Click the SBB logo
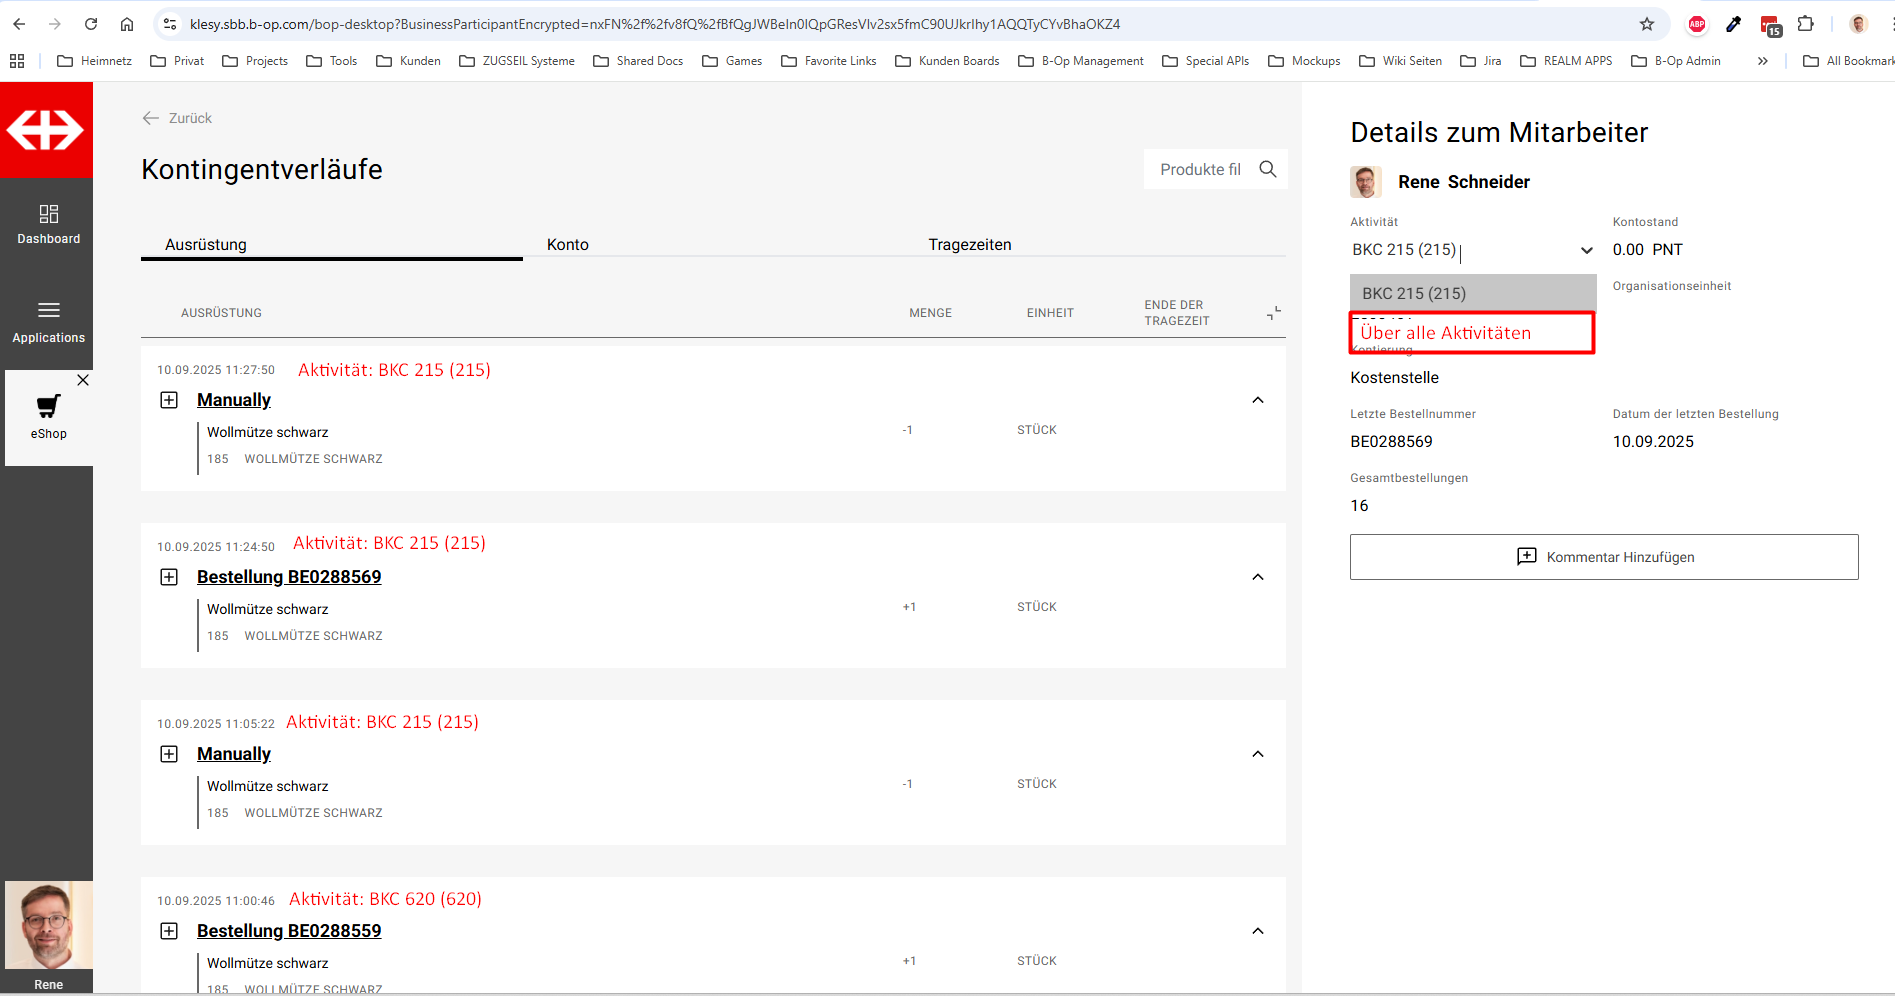 pos(46,130)
